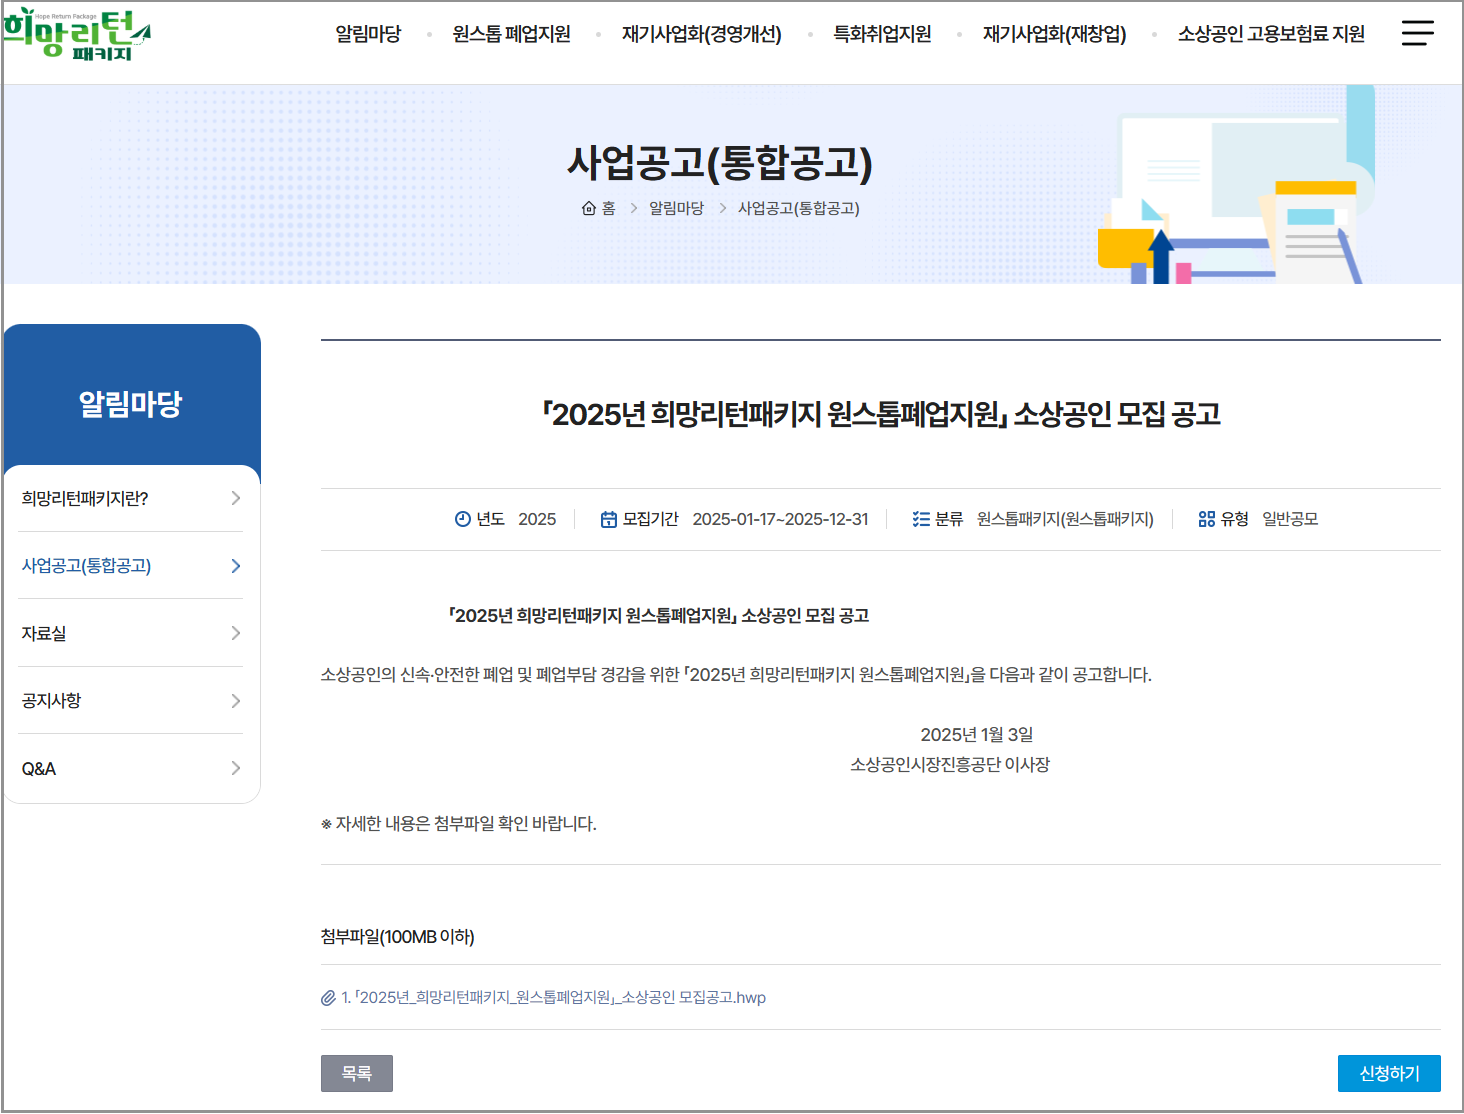
Task: Click the home icon in breadcrumb
Action: pos(589,208)
